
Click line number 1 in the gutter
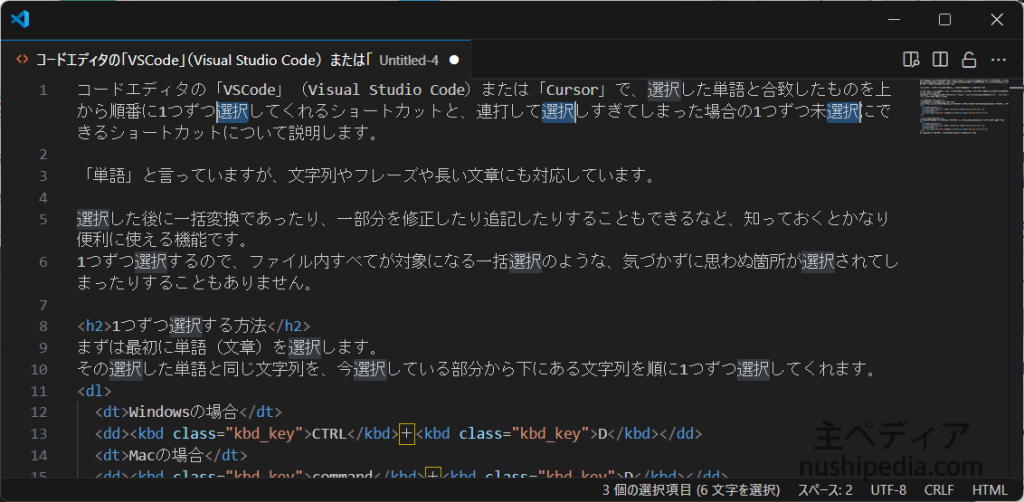point(43,90)
